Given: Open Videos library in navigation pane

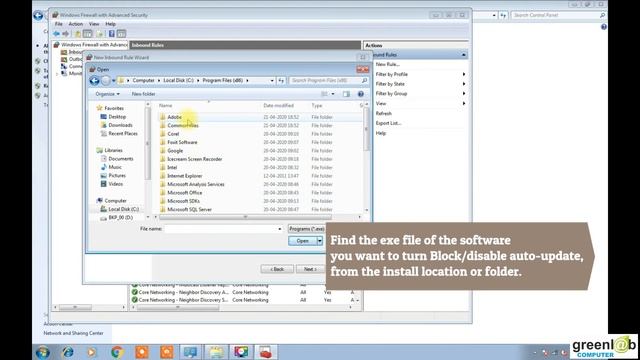Looking at the screenshot, I should tap(116, 184).
